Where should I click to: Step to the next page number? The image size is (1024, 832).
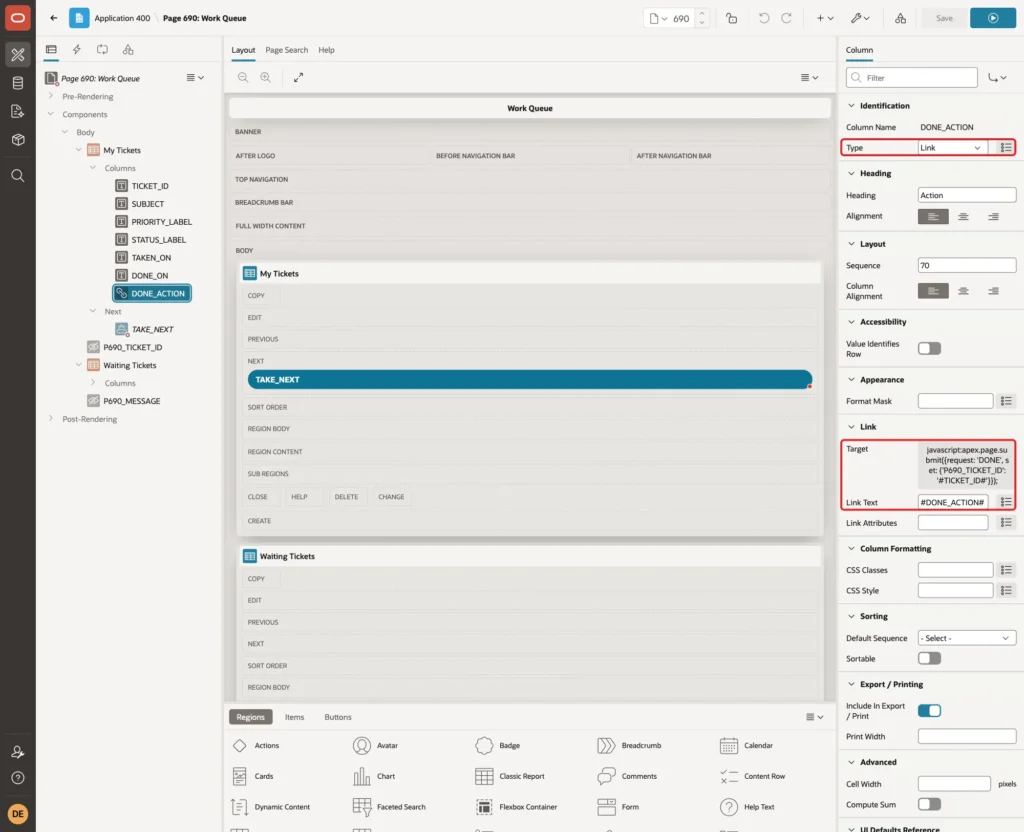coord(702,13)
